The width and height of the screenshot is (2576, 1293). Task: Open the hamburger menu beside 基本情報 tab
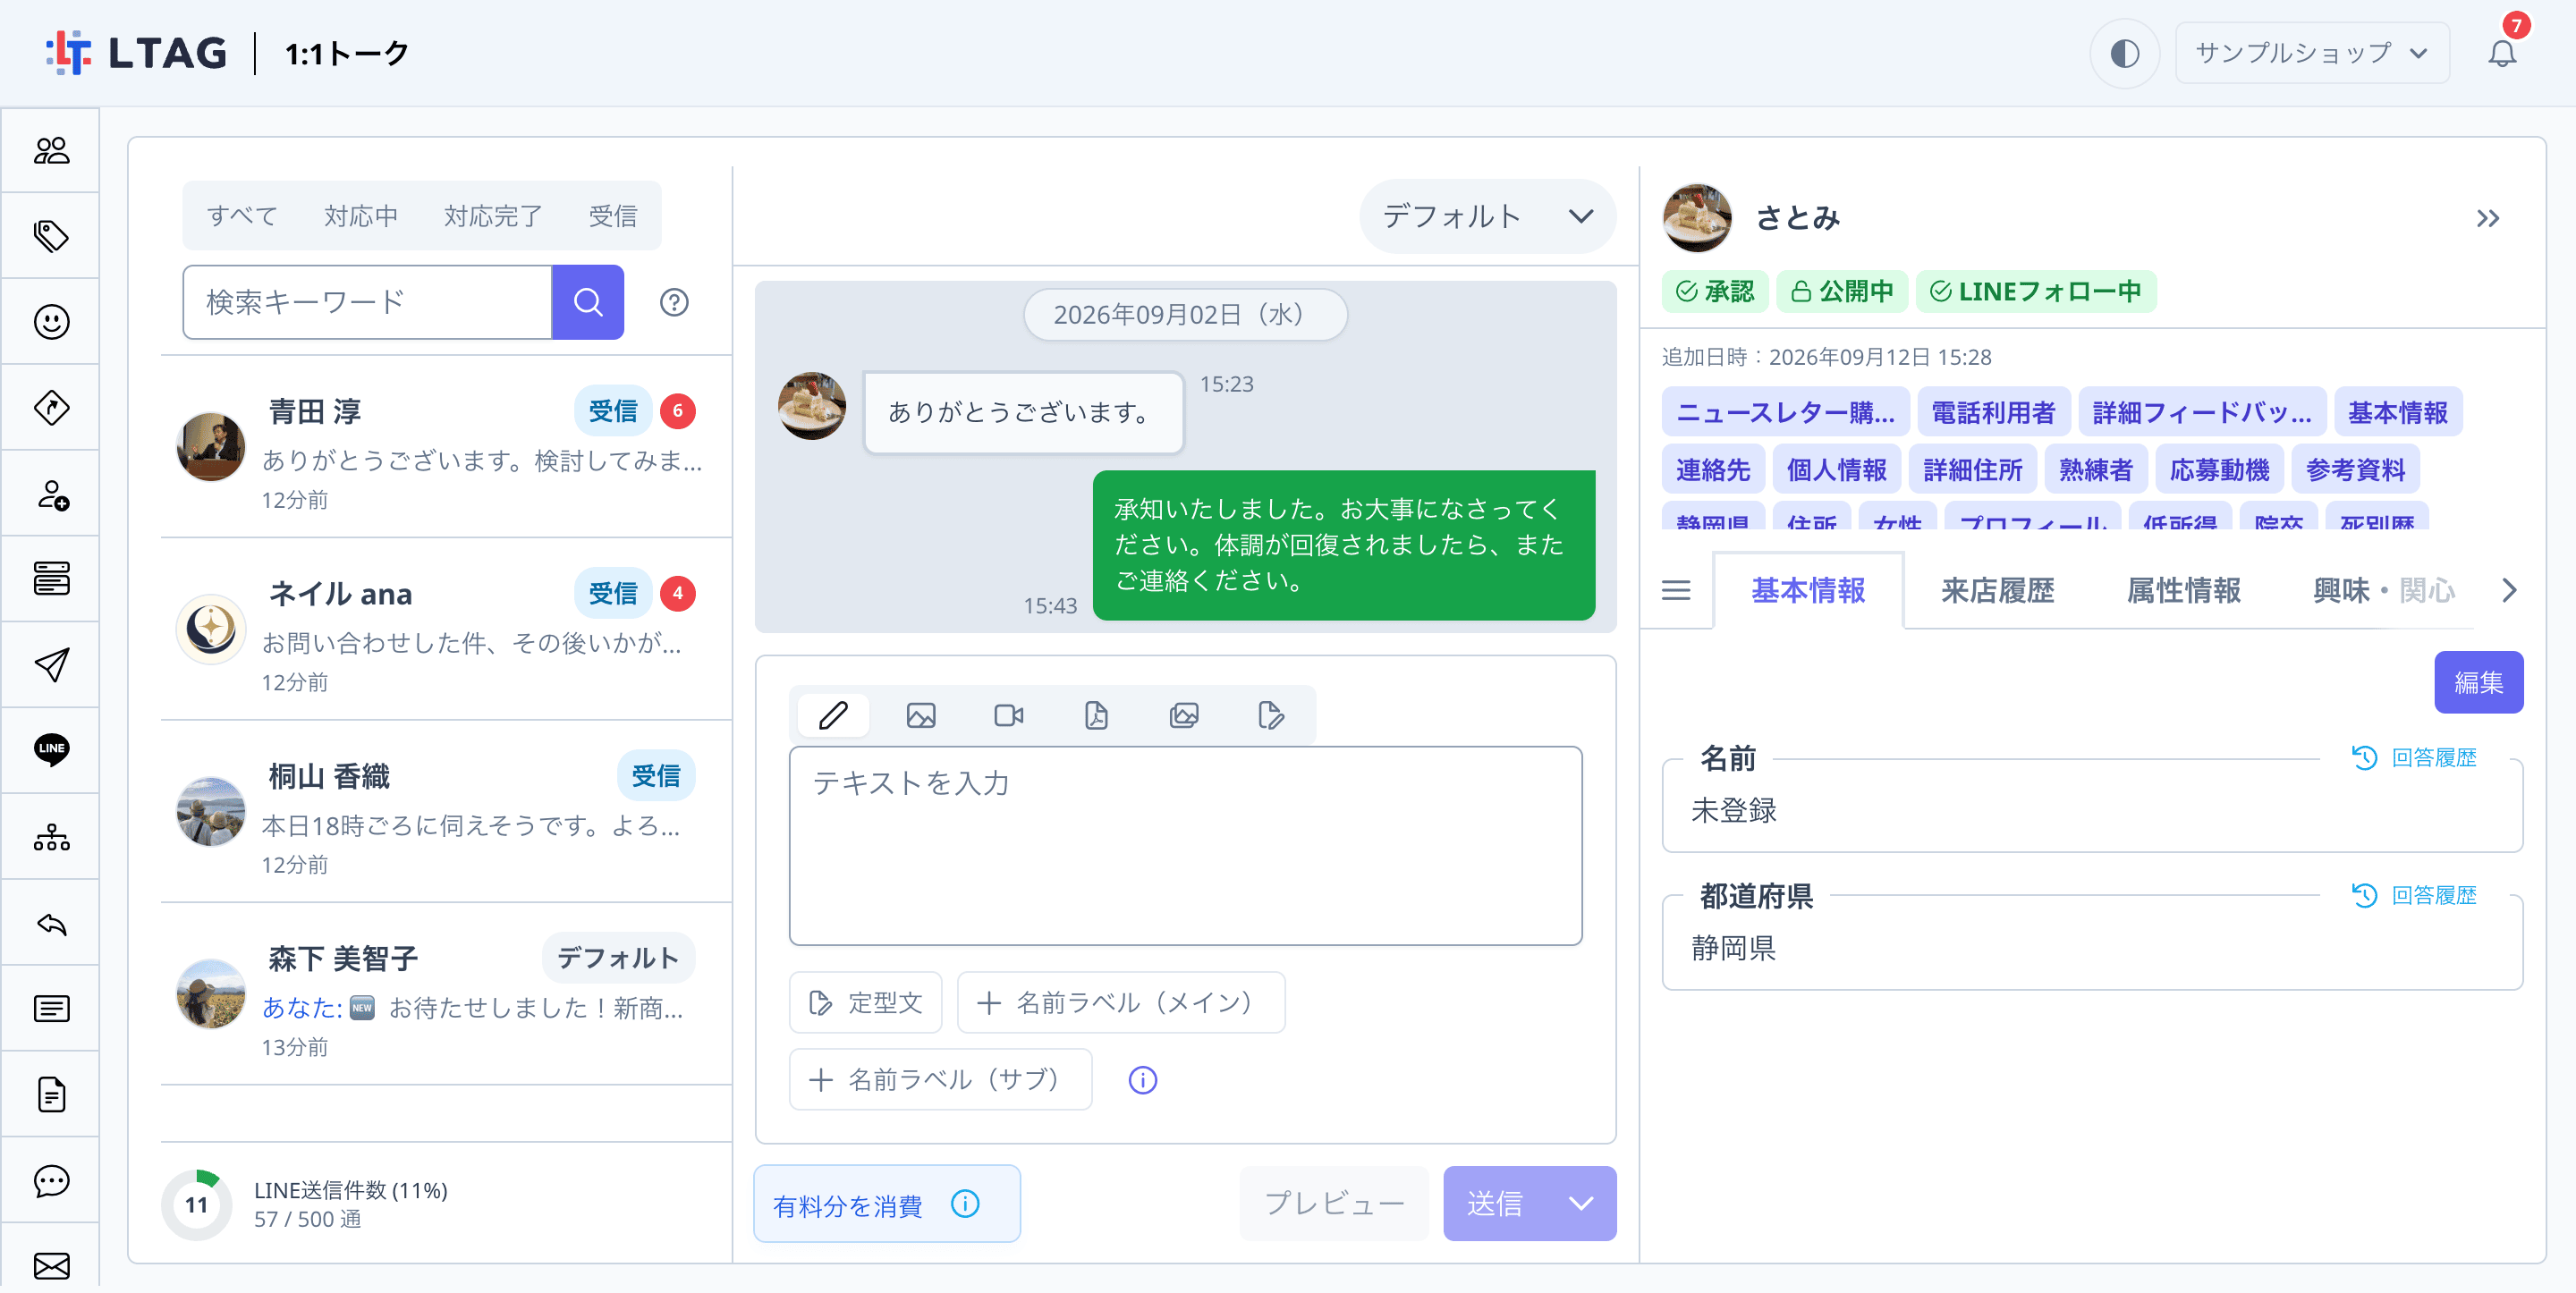[1676, 590]
